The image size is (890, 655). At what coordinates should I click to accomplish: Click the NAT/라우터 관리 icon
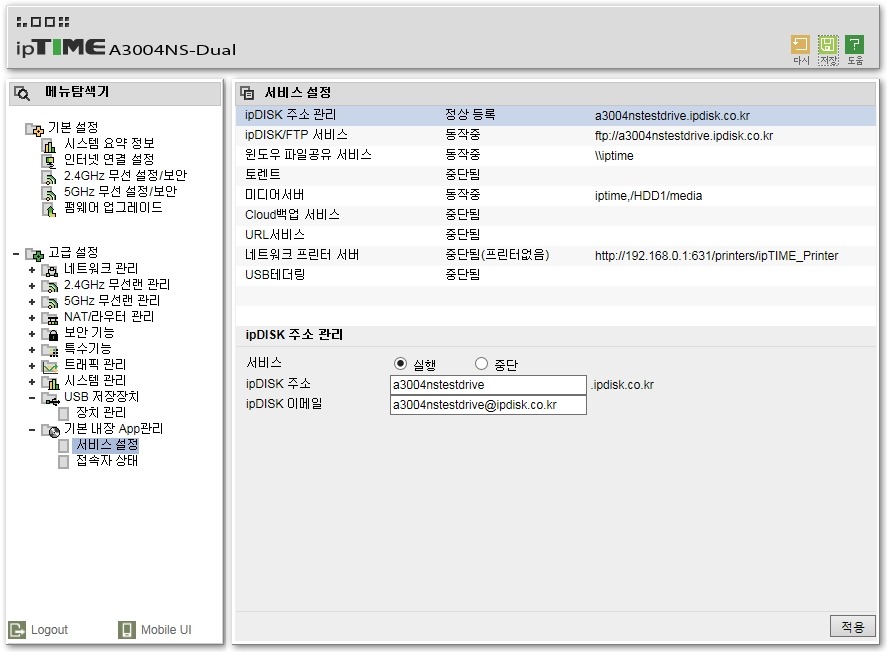point(50,318)
